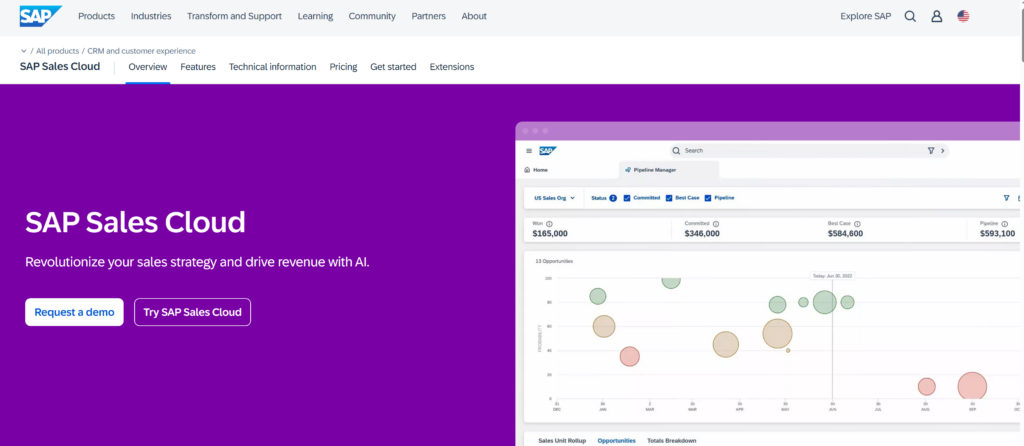Open the user account profile icon
Image resolution: width=1024 pixels, height=446 pixels.
tap(936, 16)
